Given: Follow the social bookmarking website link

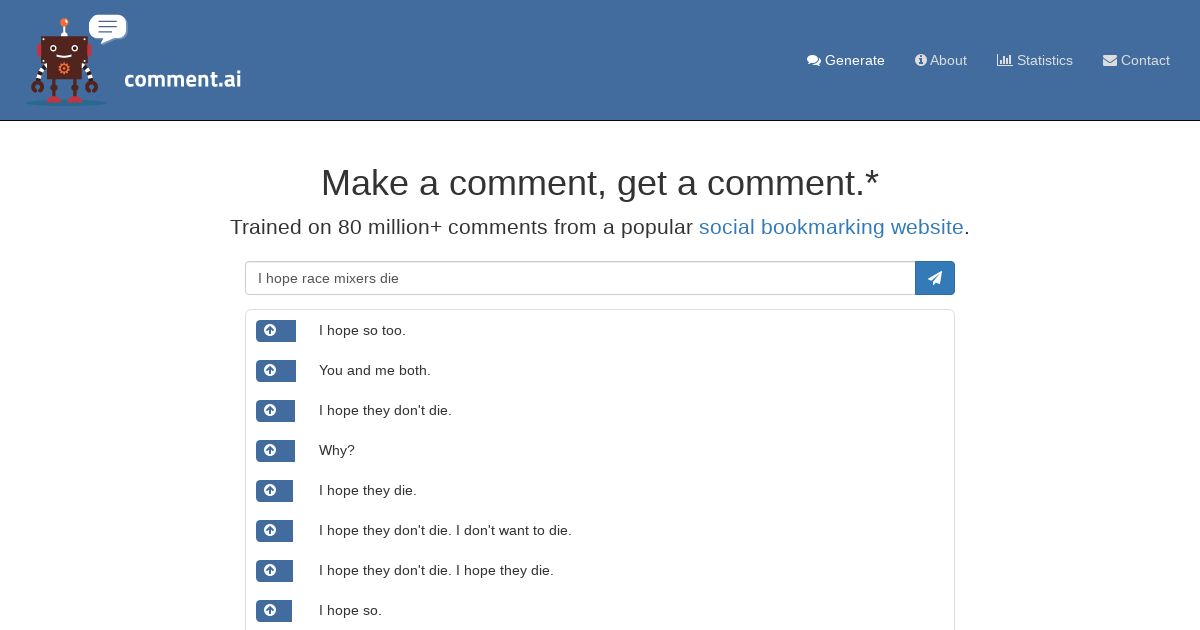Looking at the screenshot, I should click(x=831, y=227).
